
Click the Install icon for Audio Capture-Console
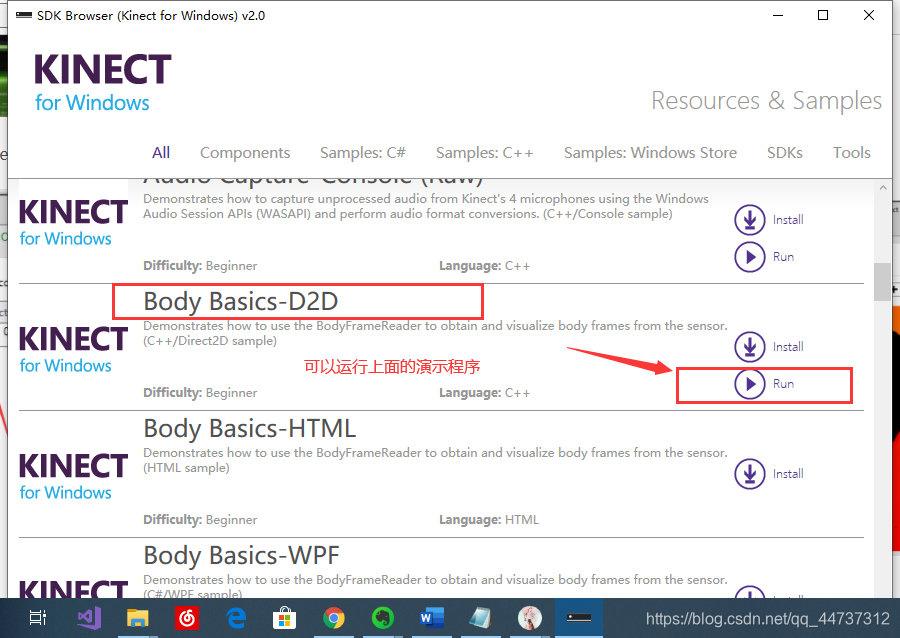750,220
